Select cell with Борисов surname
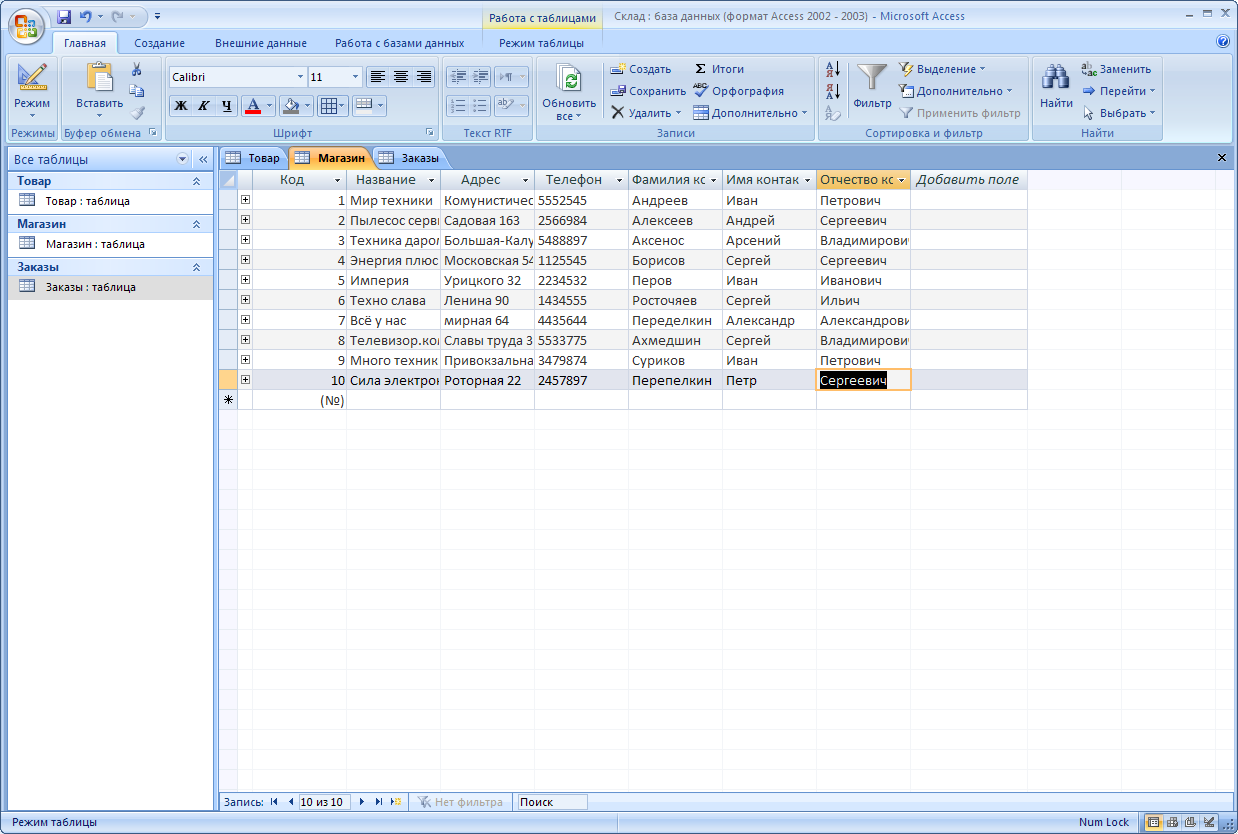This screenshot has height=834, width=1238. (675, 260)
